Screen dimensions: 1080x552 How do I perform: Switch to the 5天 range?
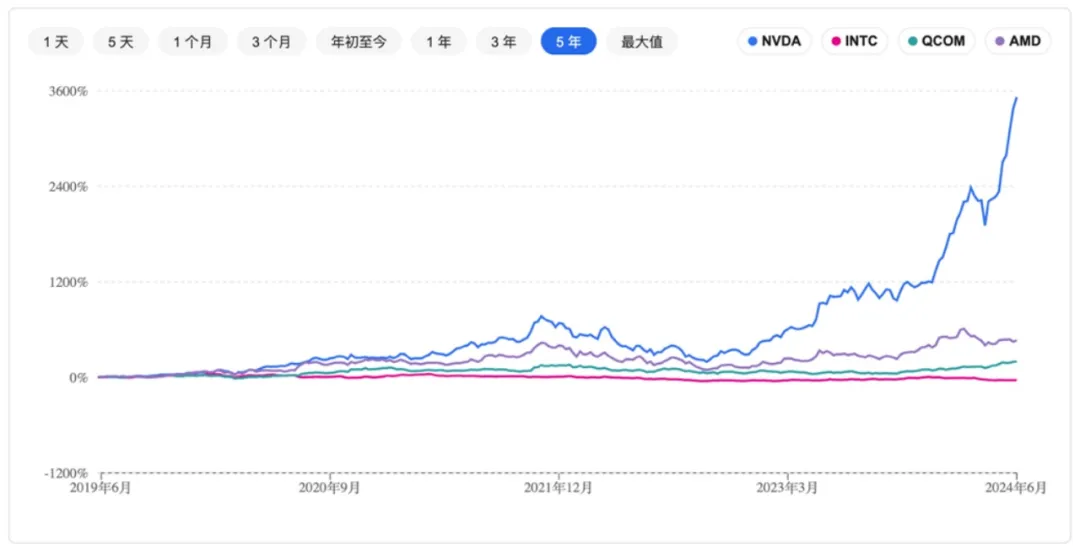tap(120, 42)
